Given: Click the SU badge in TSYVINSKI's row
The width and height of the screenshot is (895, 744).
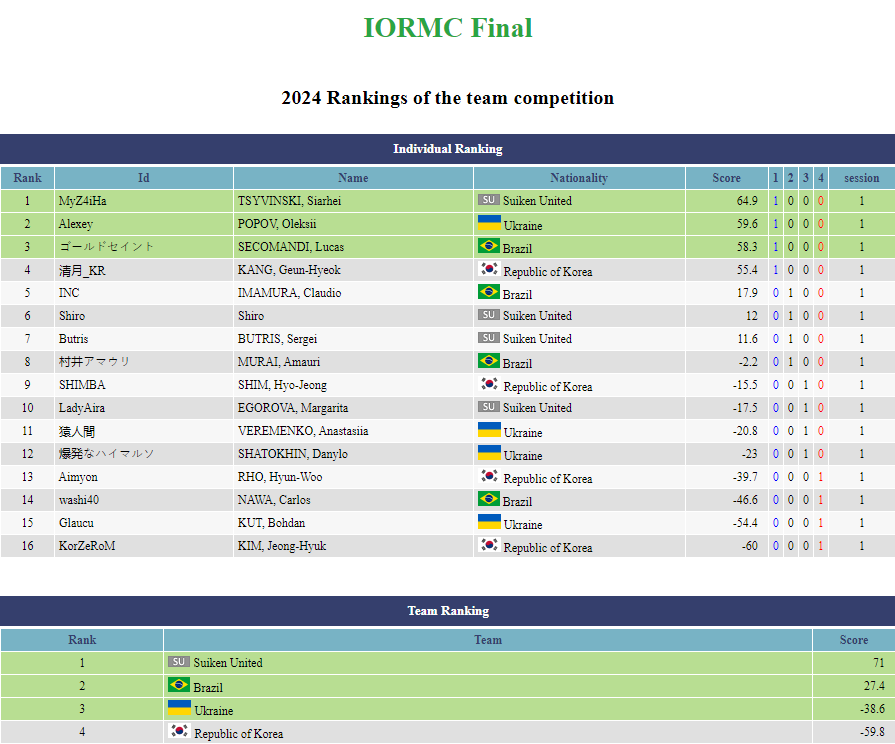Looking at the screenshot, I should (x=488, y=200).
